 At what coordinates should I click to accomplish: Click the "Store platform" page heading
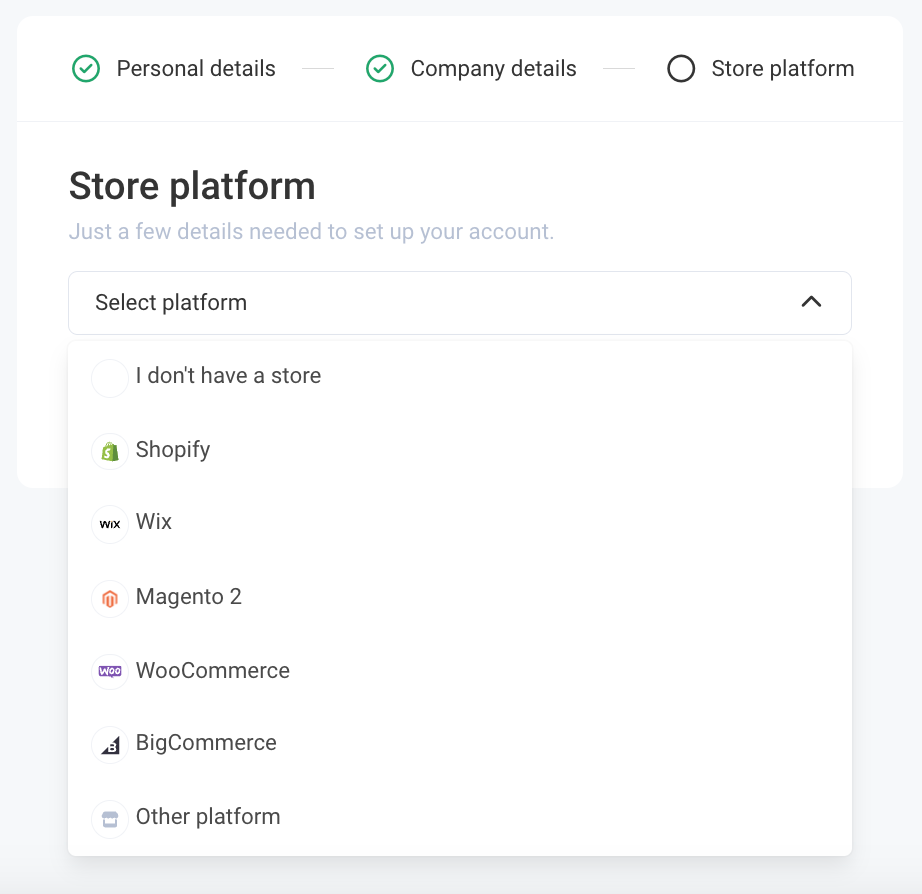[x=192, y=186]
